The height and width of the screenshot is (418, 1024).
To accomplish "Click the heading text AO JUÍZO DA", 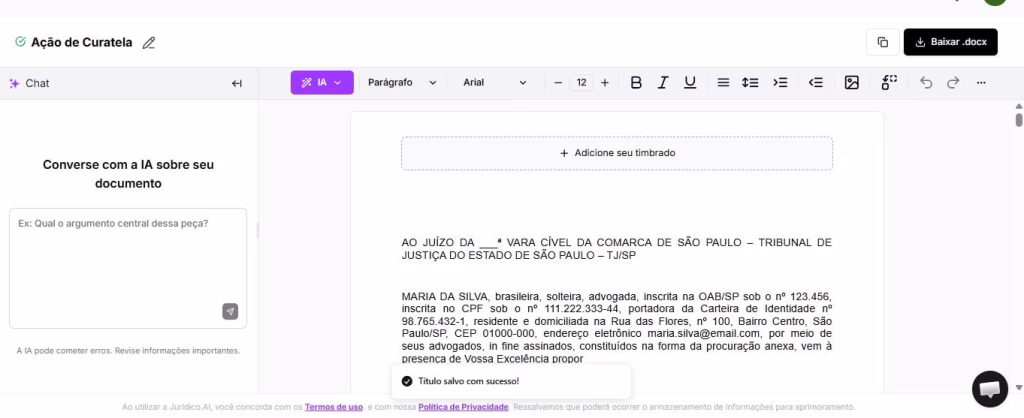I will [438, 243].
